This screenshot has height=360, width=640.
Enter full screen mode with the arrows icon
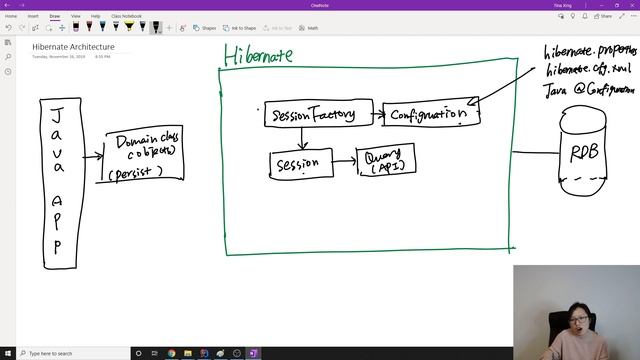tap(622, 16)
